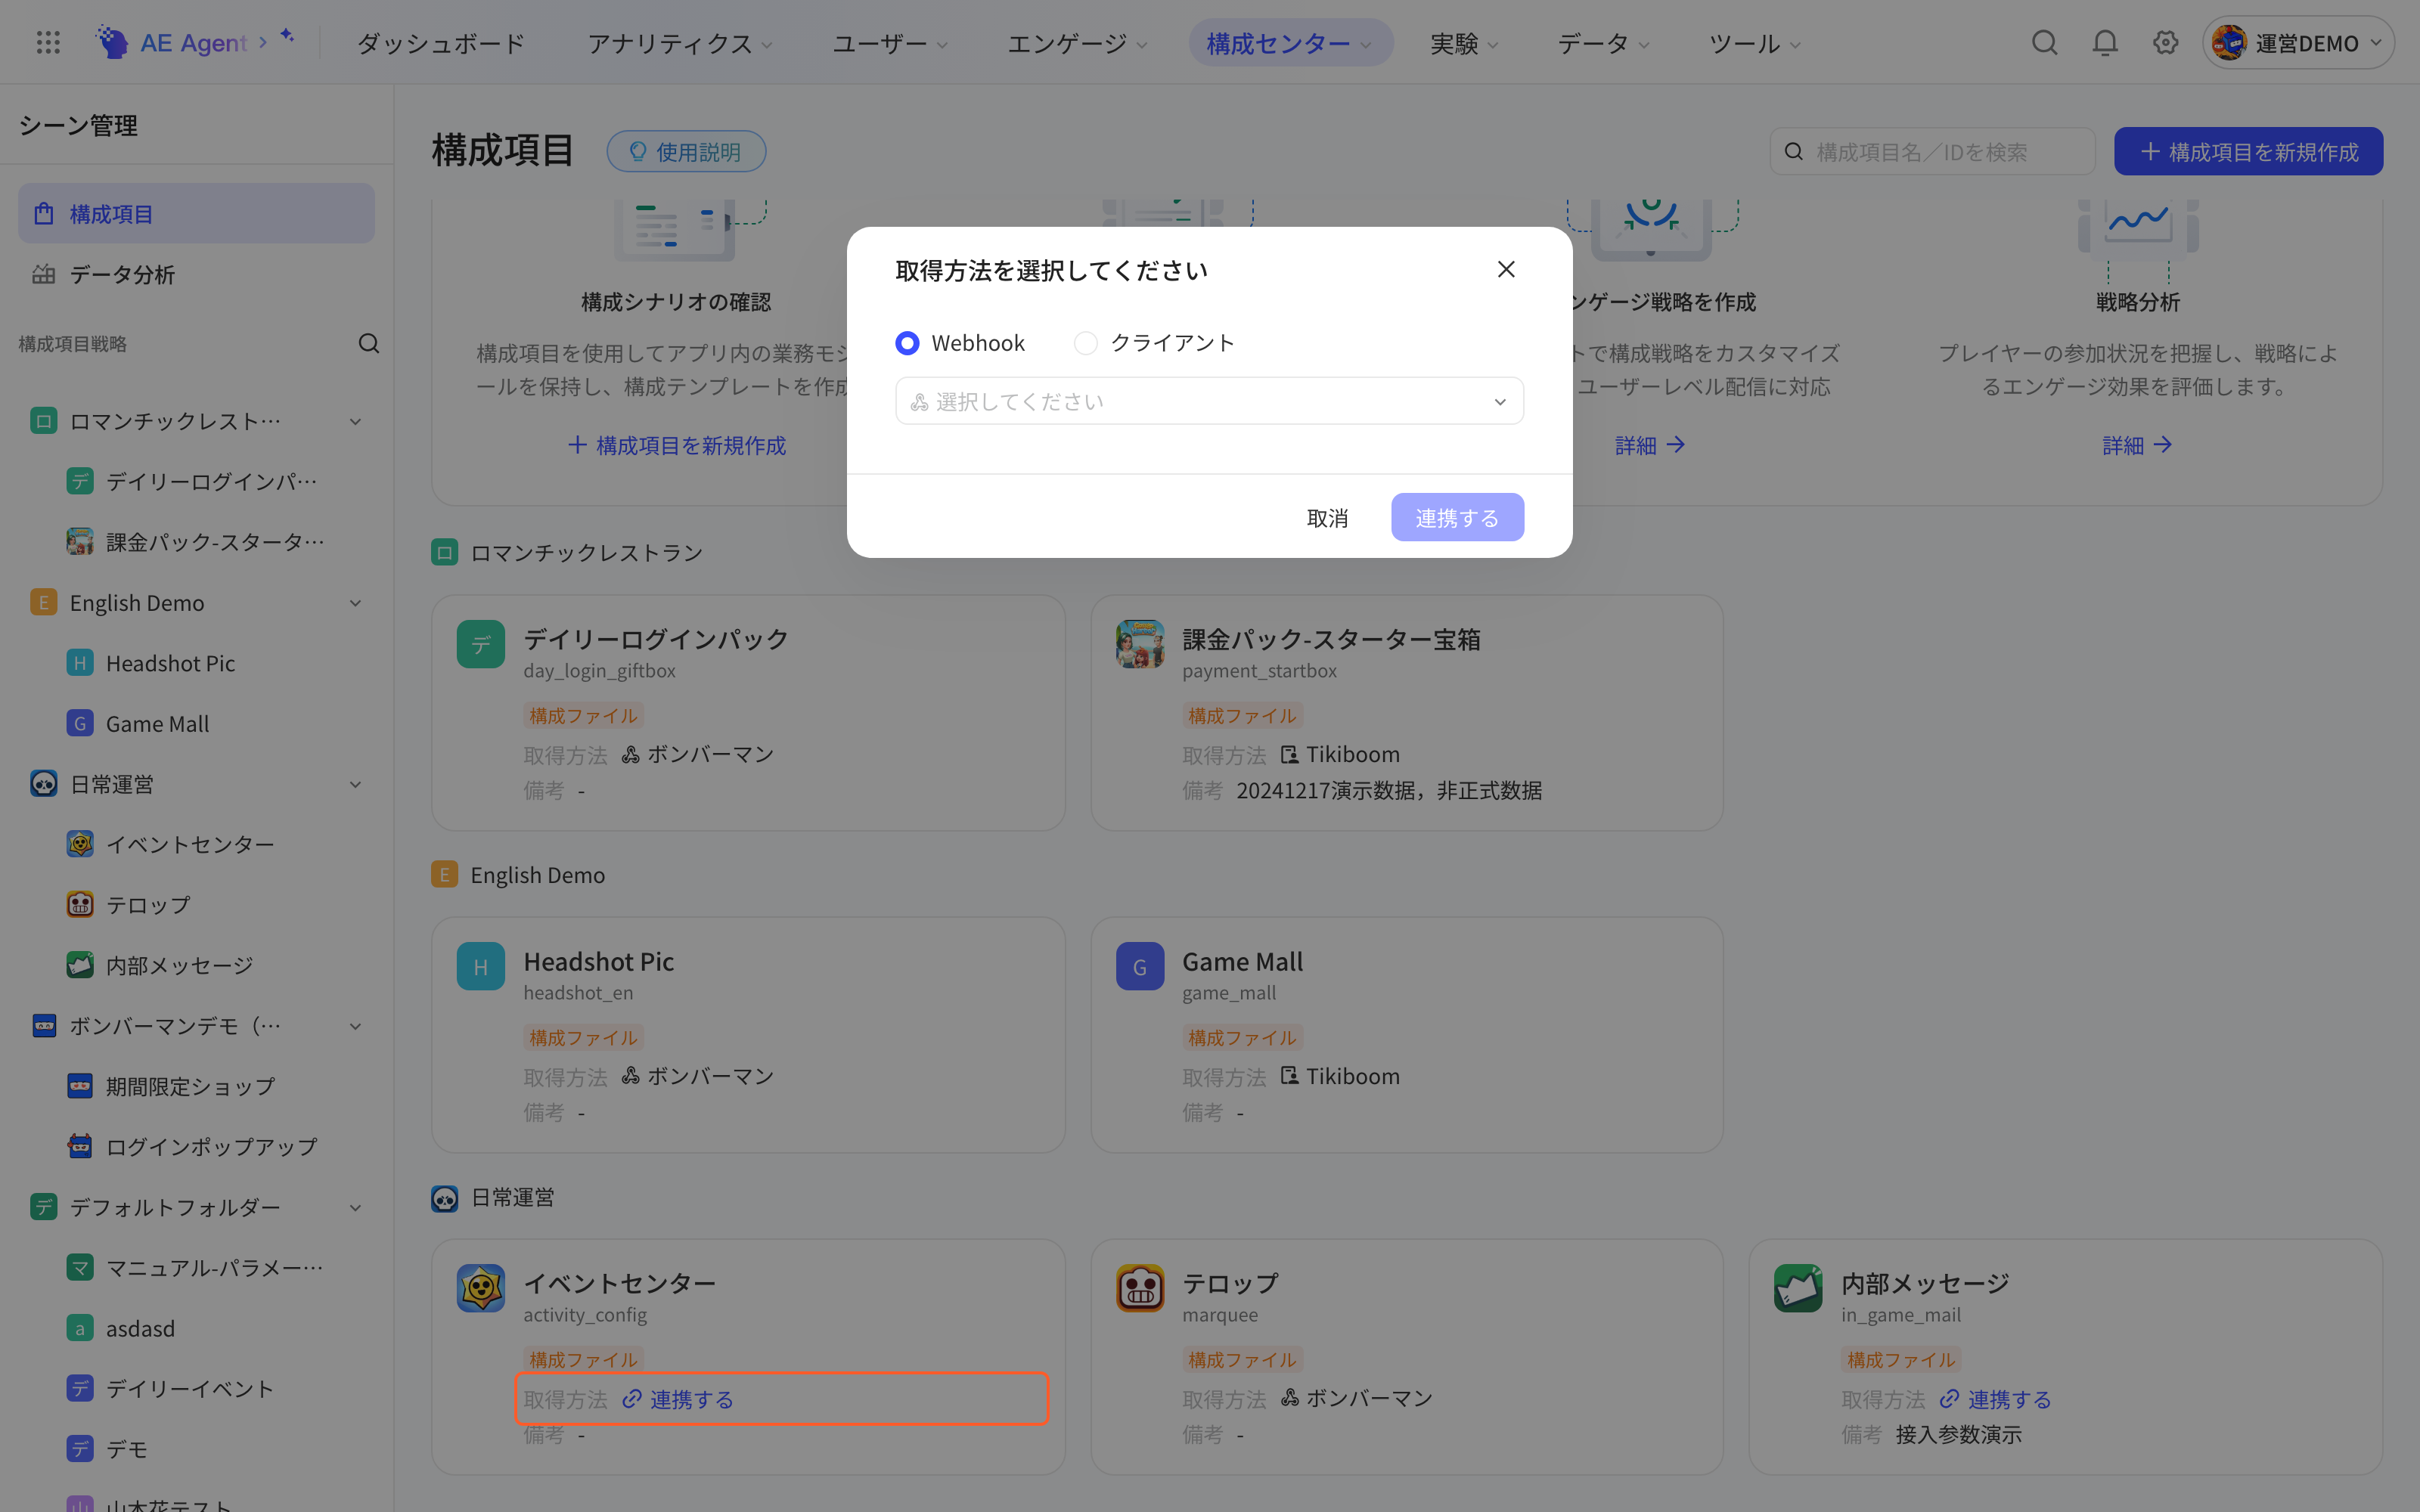Click the デイリーログインパック card icon
This screenshot has width=2420, height=1512.
pos(481,644)
